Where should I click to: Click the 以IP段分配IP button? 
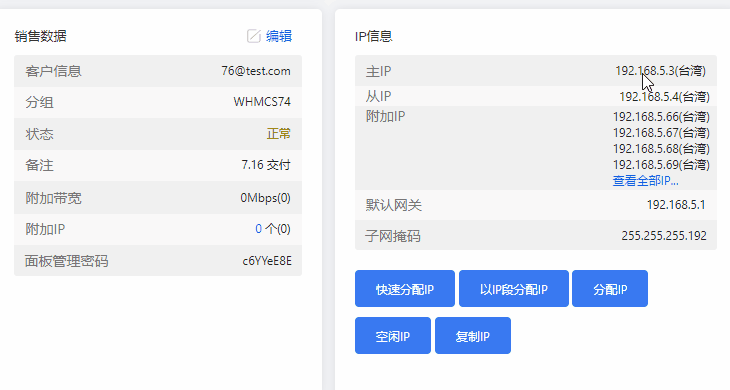[x=514, y=289]
